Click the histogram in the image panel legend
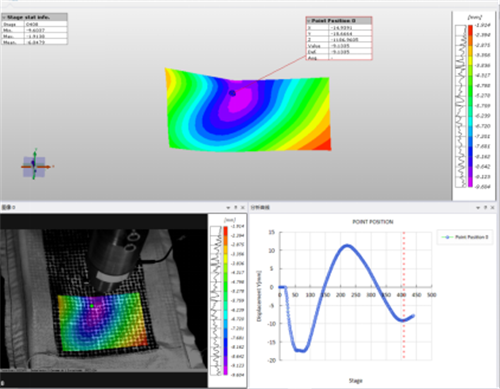The height and width of the screenshot is (389, 500). coord(216,301)
